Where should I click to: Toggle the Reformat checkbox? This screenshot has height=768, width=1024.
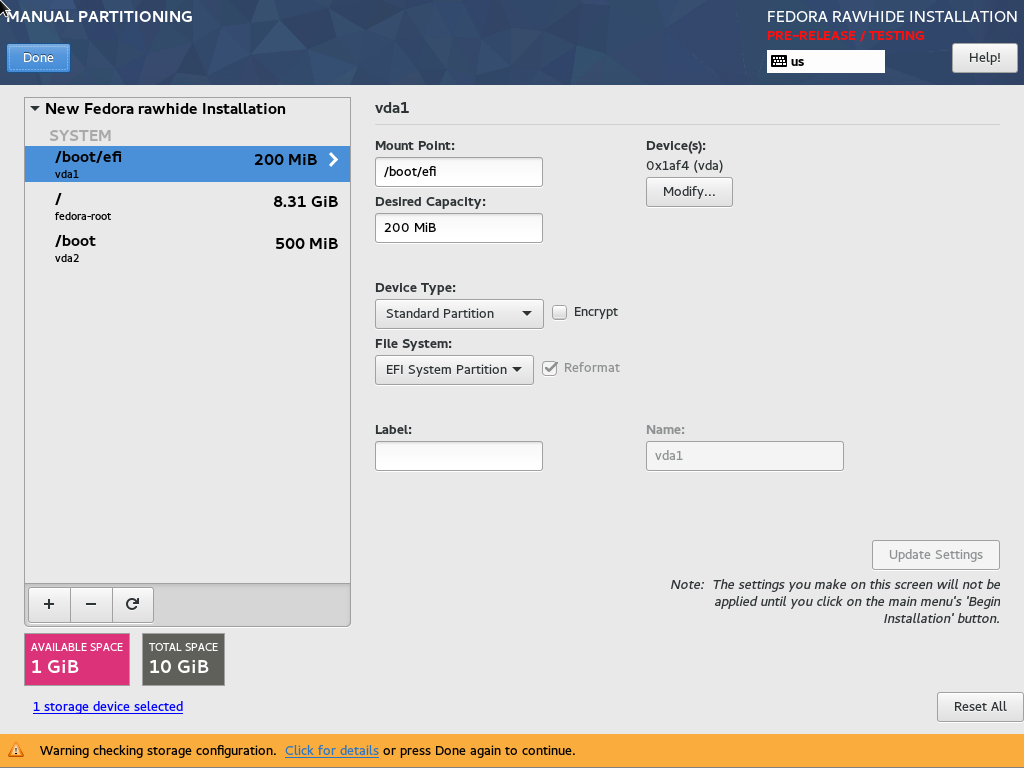click(x=550, y=368)
